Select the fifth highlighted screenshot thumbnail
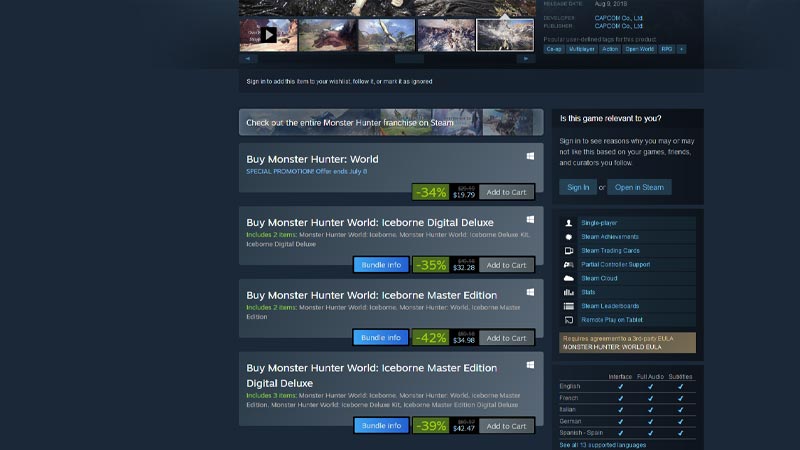 pos(505,35)
